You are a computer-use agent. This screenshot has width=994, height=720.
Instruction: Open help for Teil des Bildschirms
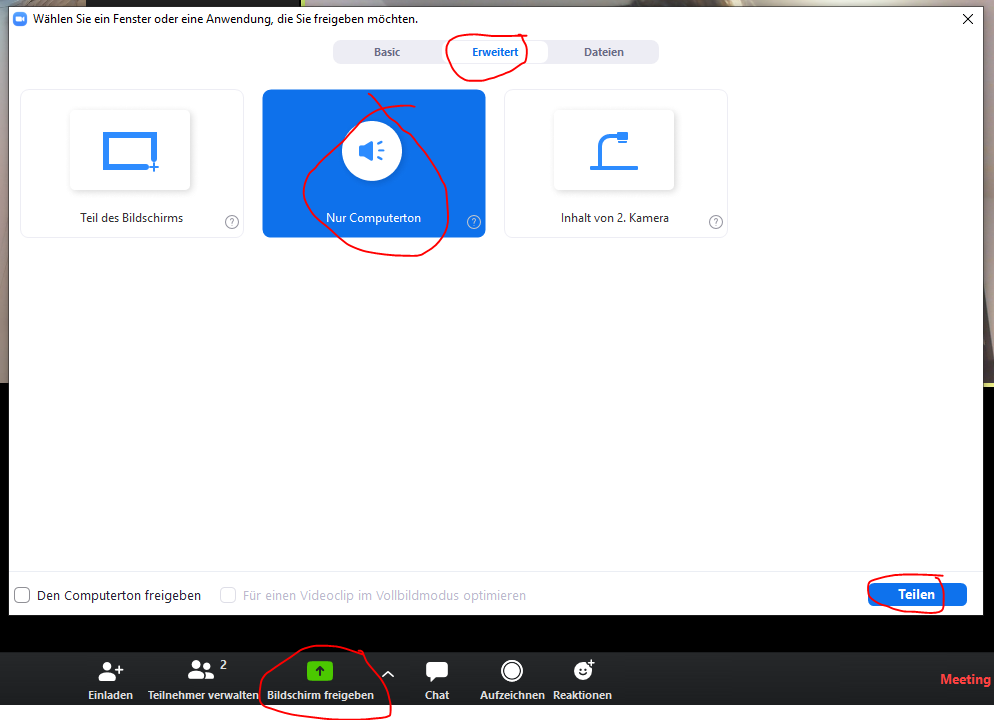pos(232,222)
